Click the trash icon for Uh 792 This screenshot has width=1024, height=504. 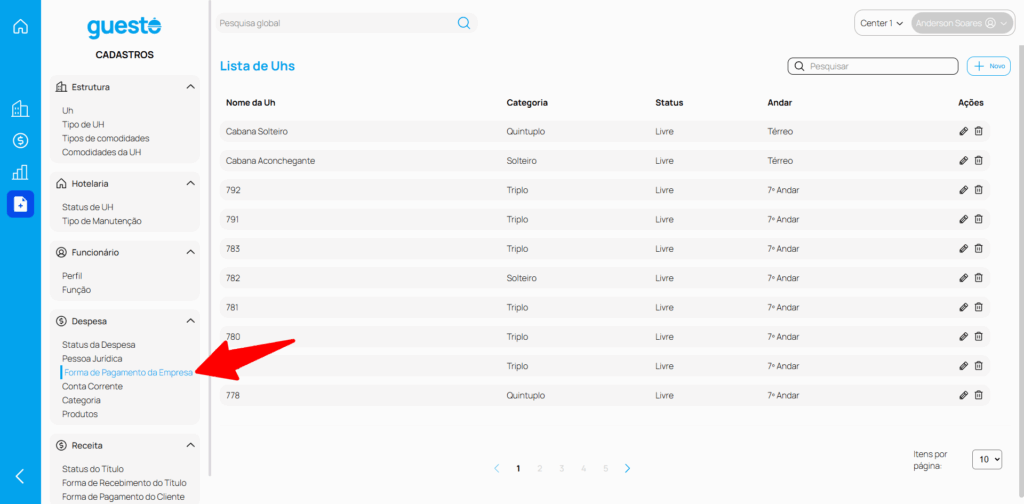tap(979, 190)
